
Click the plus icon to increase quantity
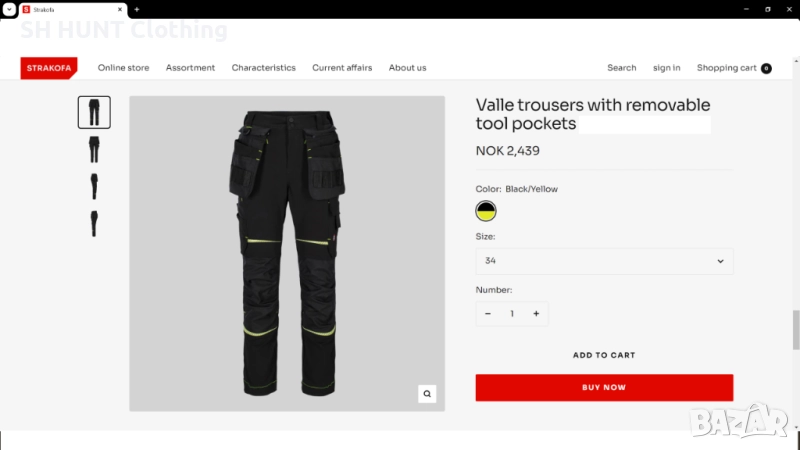tap(536, 314)
